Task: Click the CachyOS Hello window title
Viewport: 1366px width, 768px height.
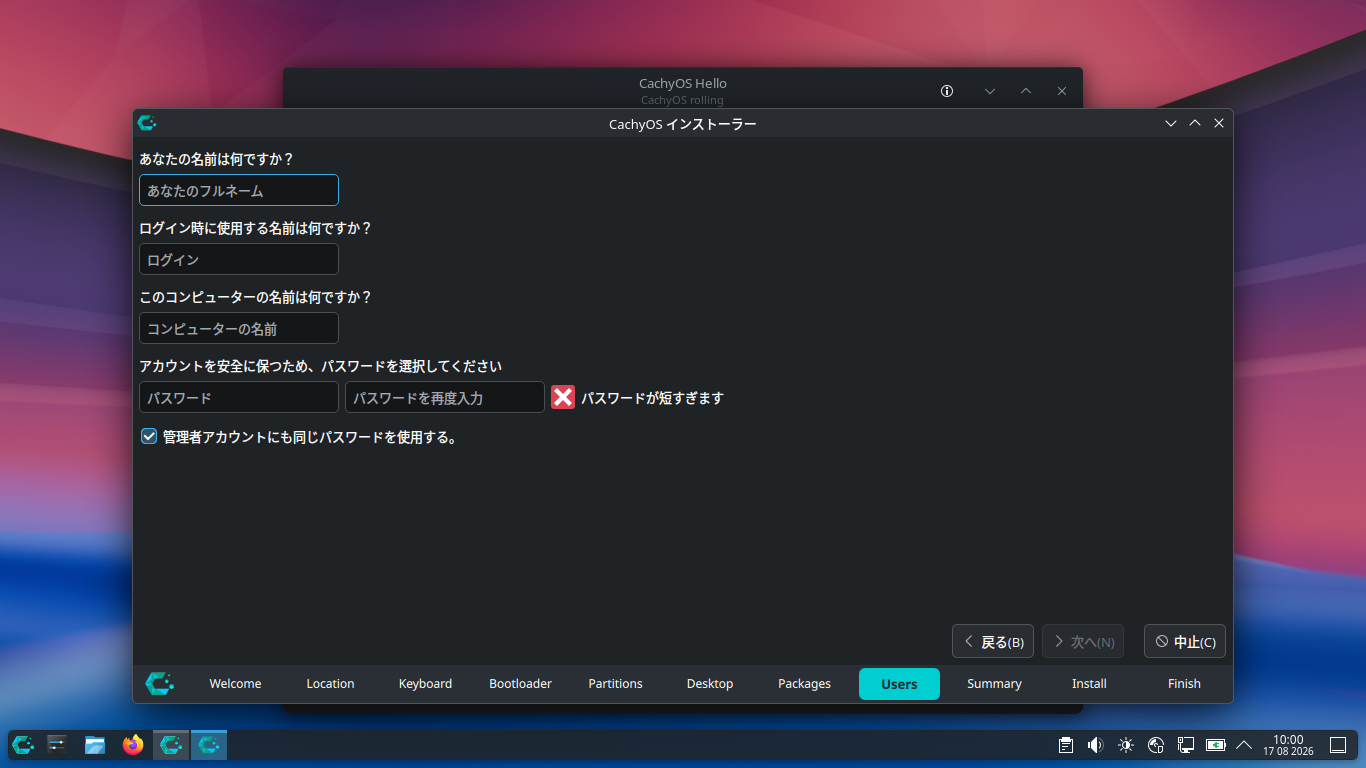Action: pos(683,84)
